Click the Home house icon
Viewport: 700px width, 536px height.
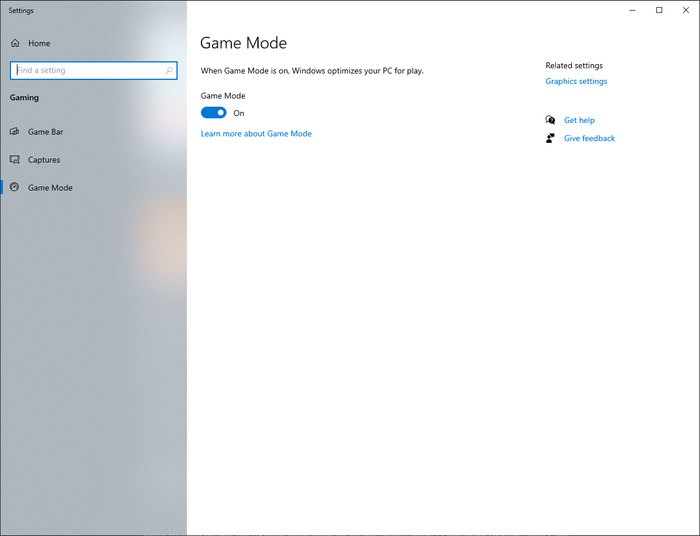click(x=15, y=43)
